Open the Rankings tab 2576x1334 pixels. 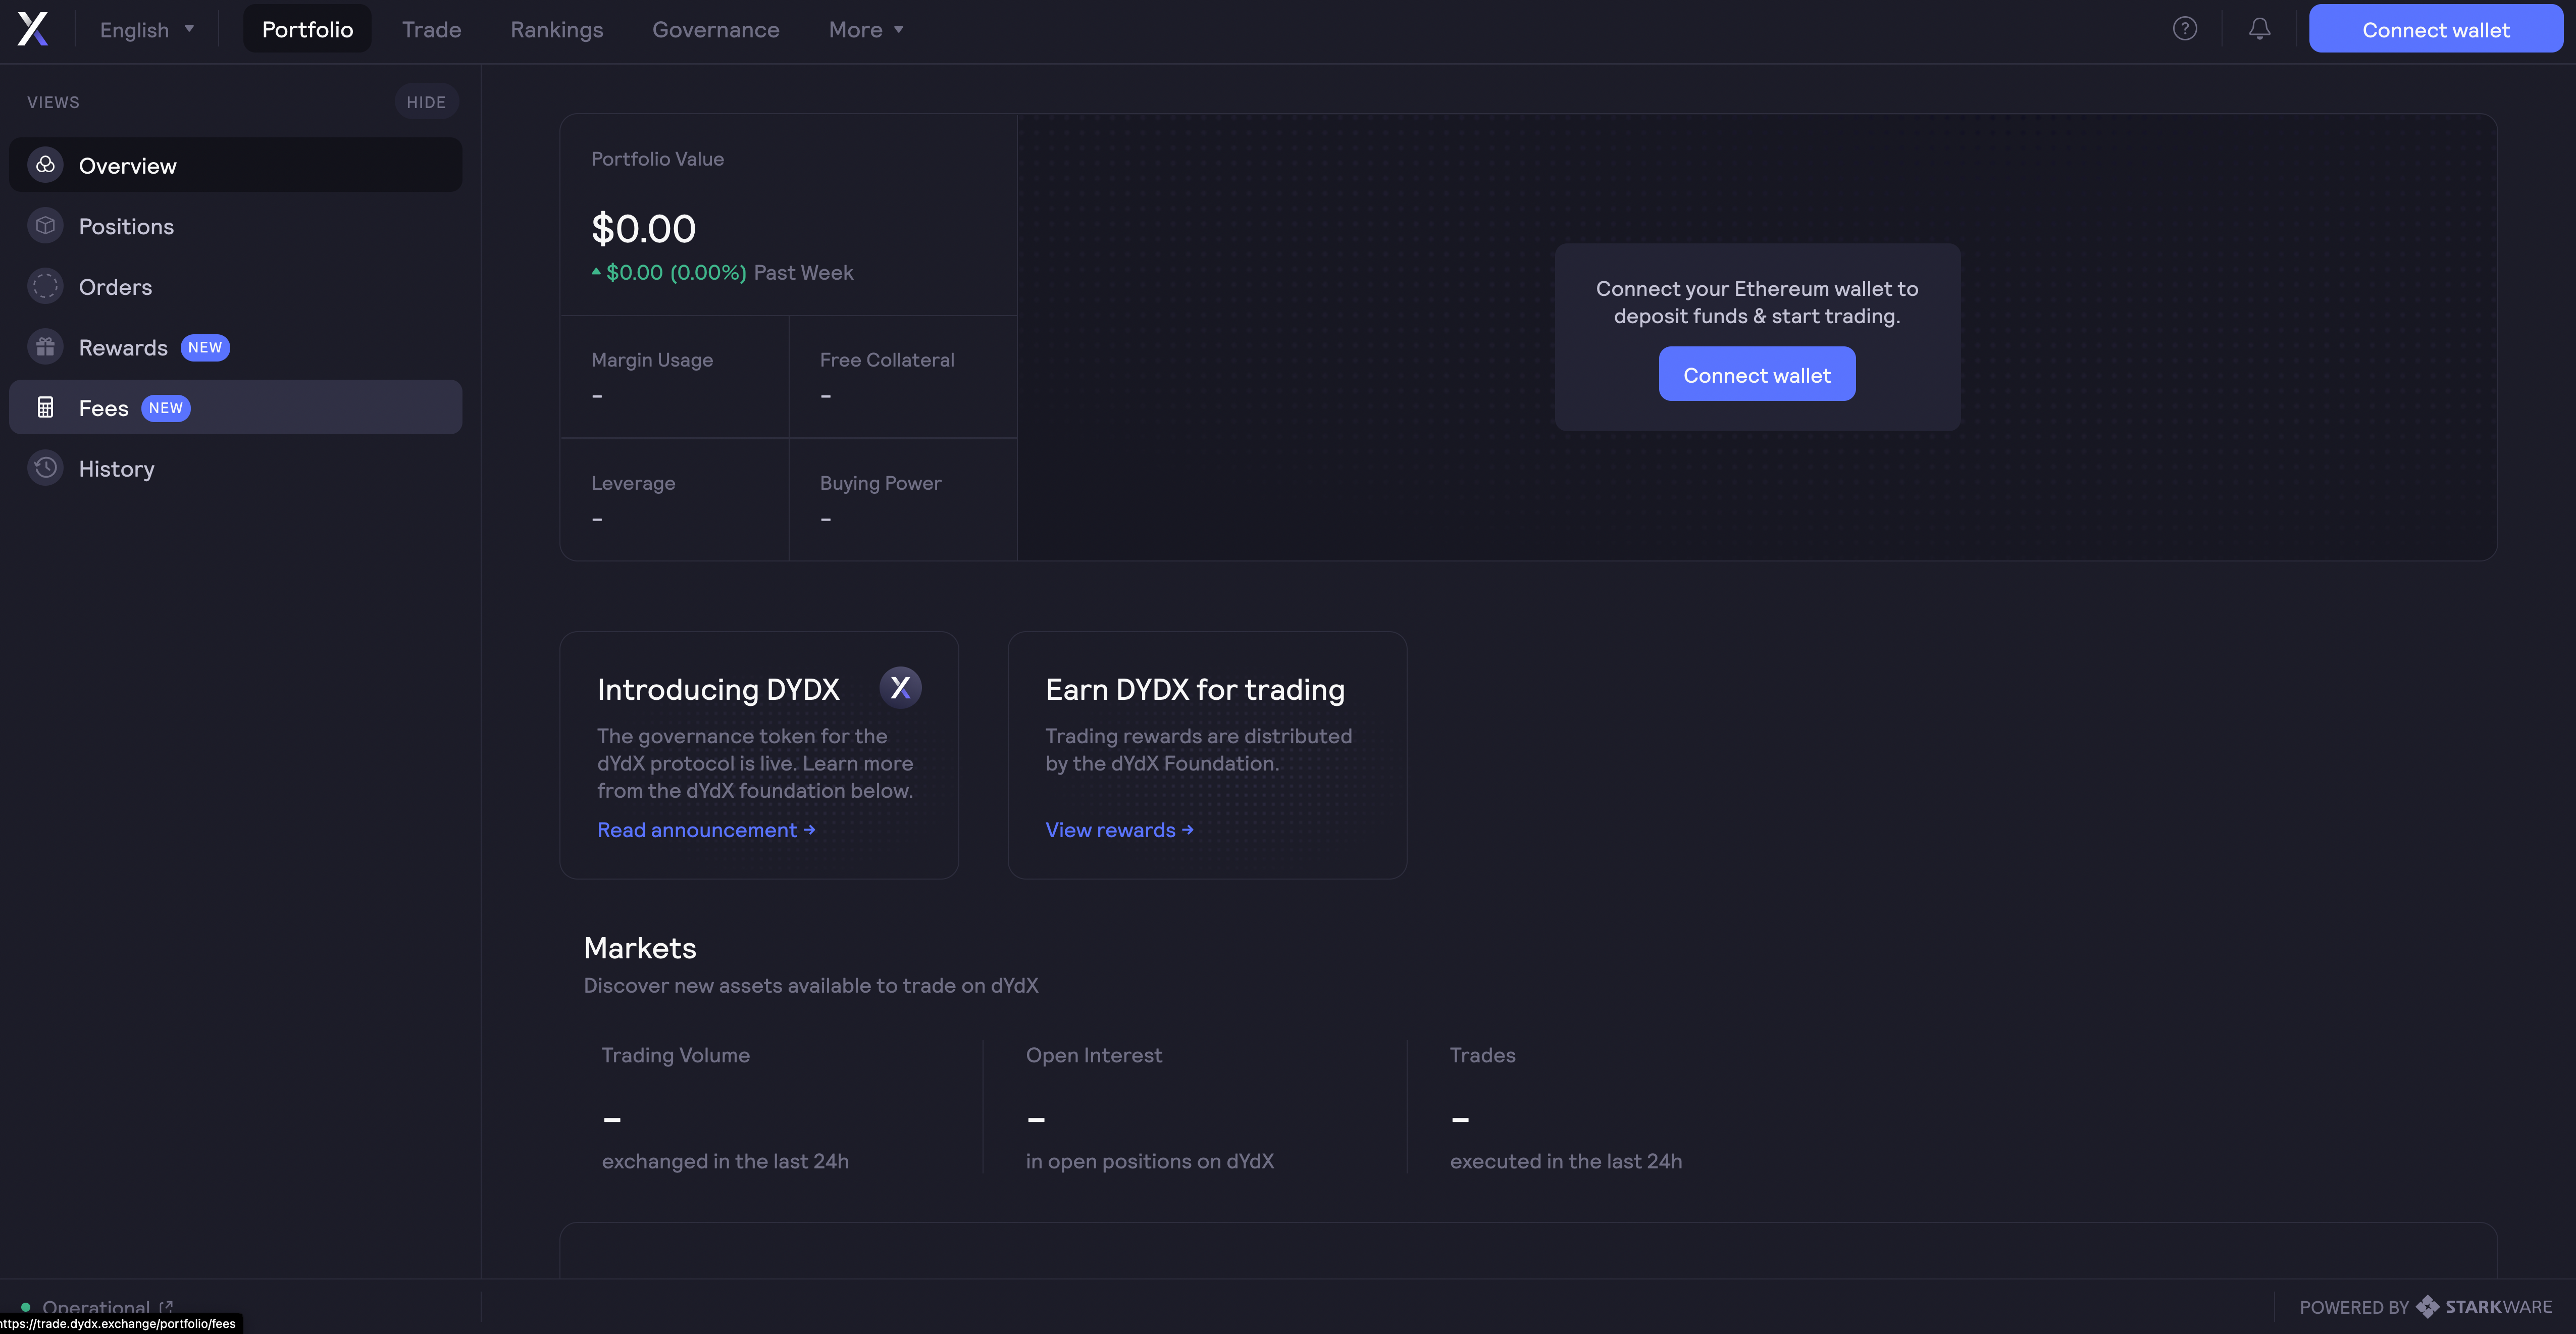[x=557, y=29]
